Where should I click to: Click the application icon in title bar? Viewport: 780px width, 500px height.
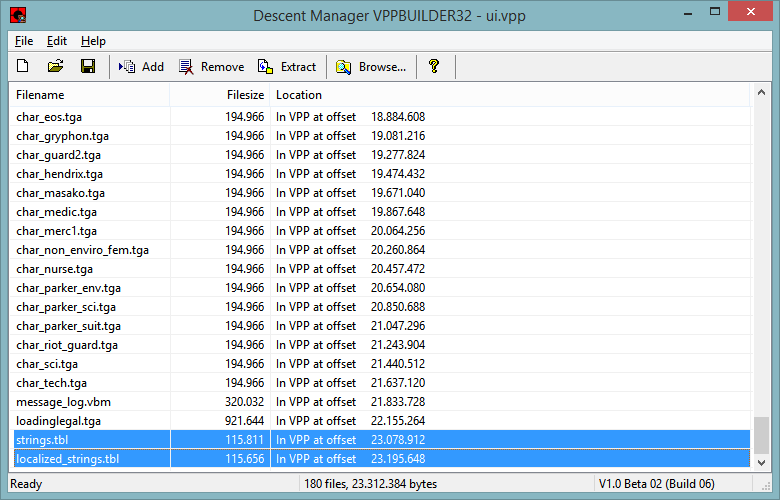17,14
